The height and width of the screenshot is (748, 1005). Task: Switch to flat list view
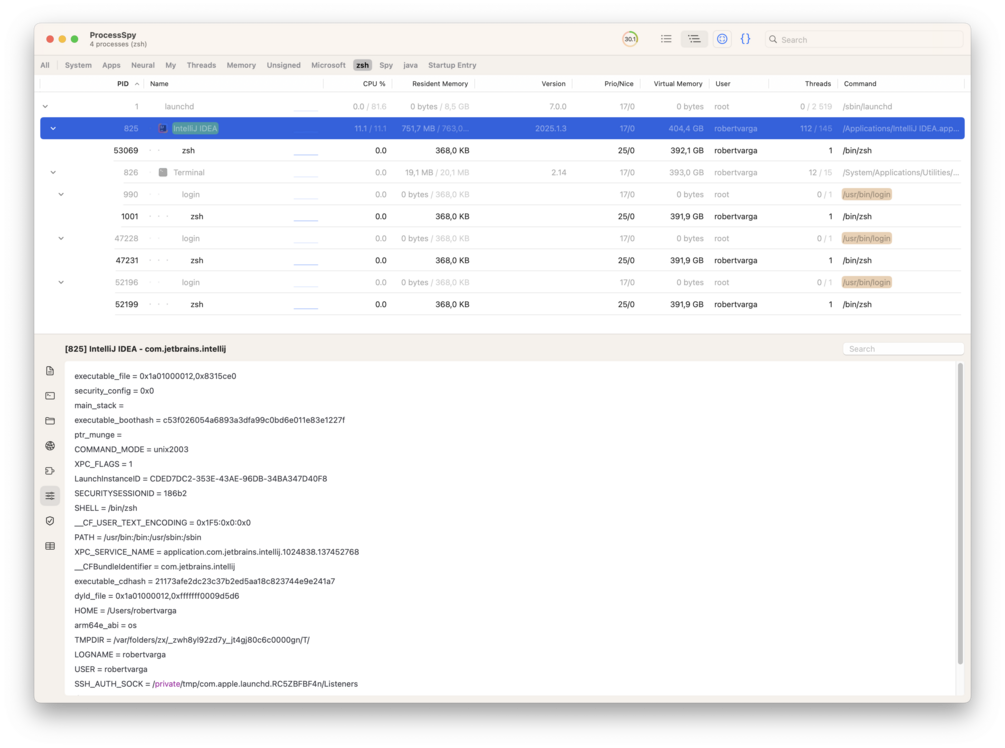point(666,39)
